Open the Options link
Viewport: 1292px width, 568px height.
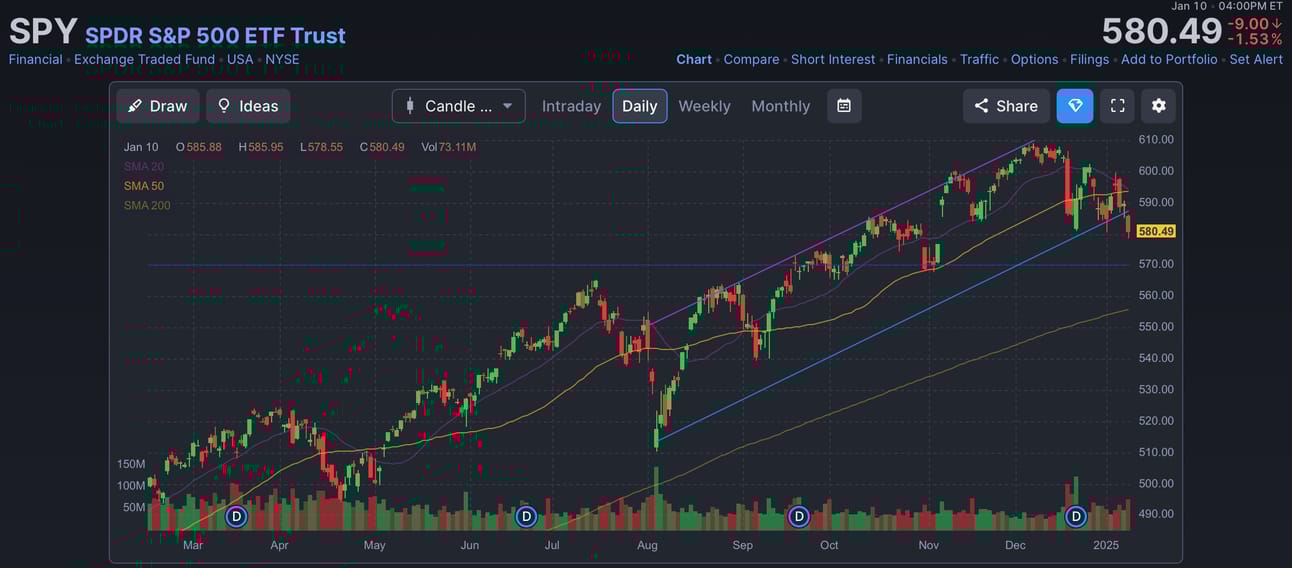click(1034, 59)
